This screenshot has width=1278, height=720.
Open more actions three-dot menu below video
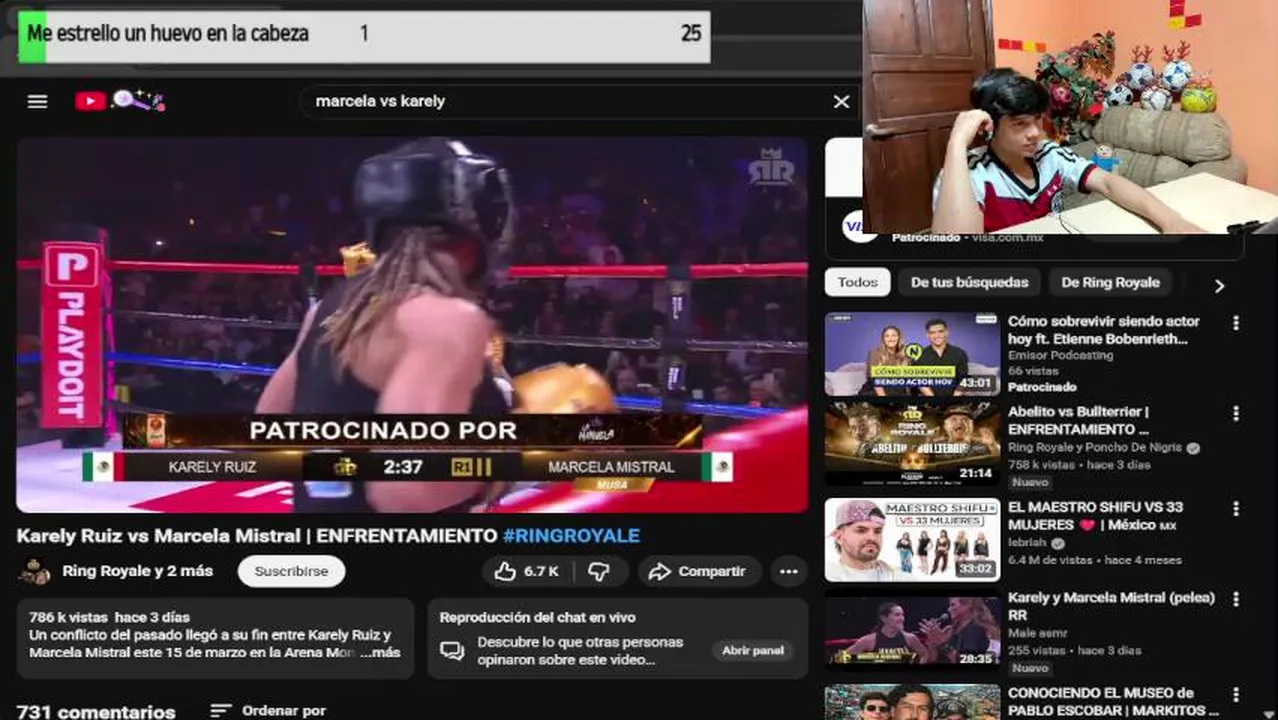789,571
